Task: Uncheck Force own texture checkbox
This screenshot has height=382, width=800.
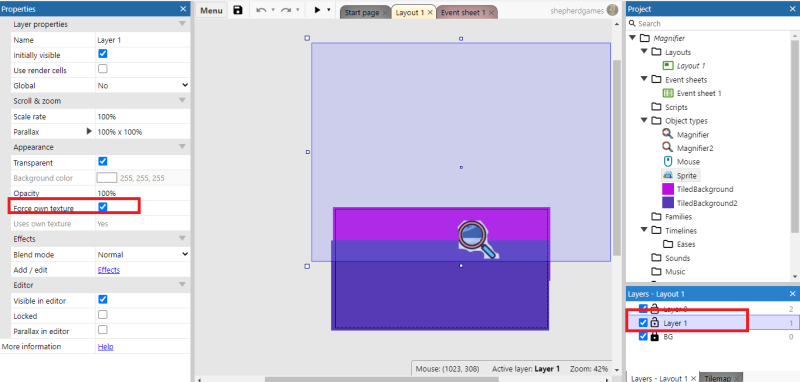Action: 103,207
